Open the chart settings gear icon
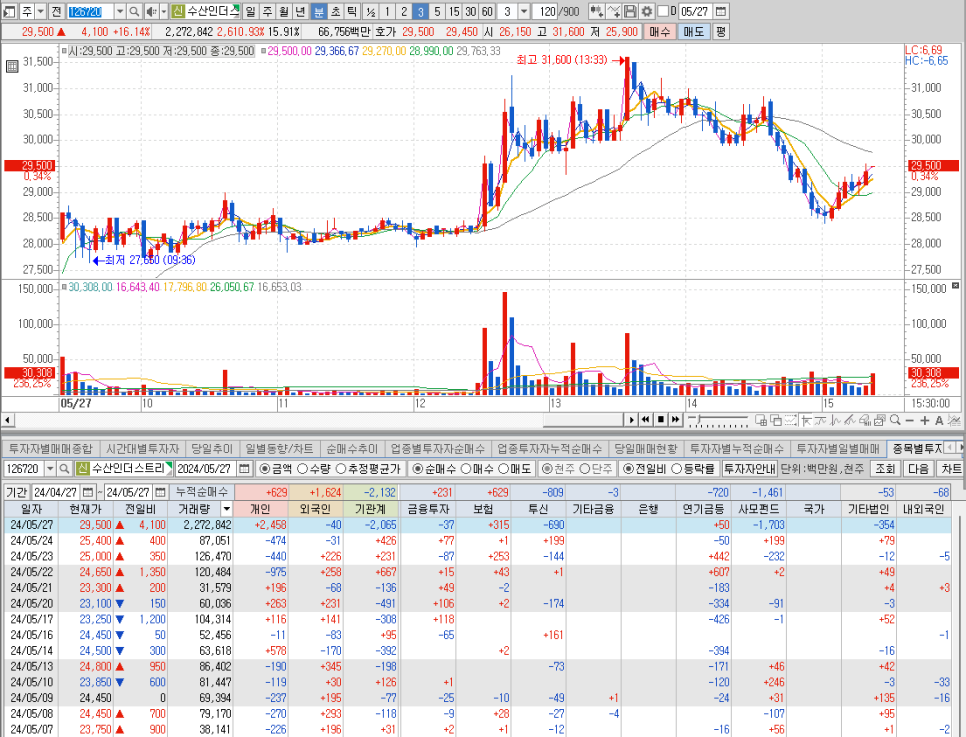The height and width of the screenshot is (737, 966). point(646,11)
